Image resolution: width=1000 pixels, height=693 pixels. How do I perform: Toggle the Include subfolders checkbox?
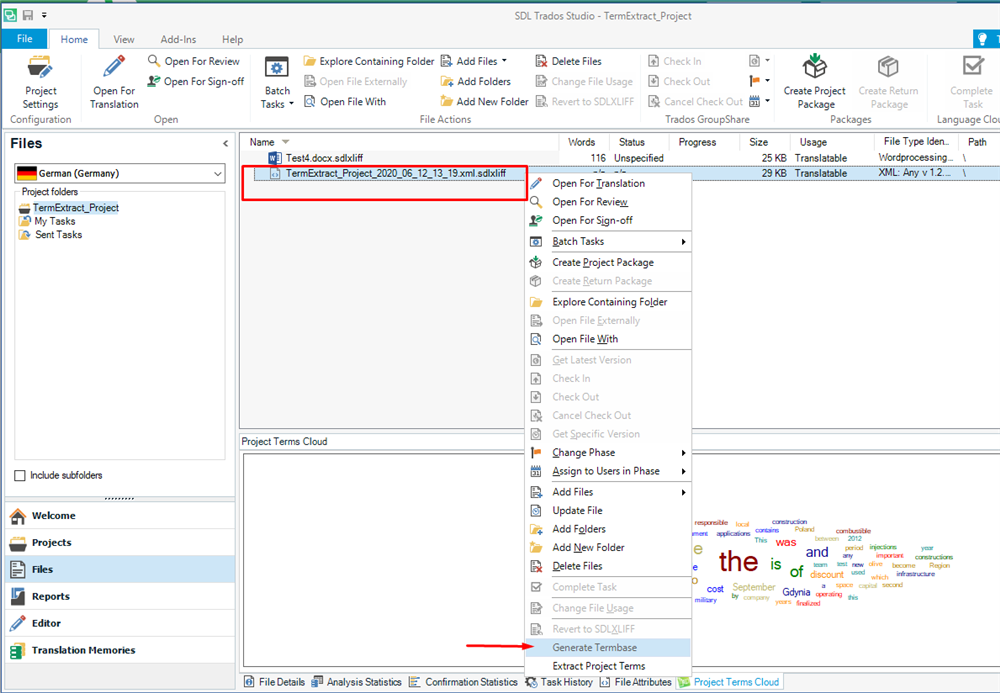tap(20, 476)
